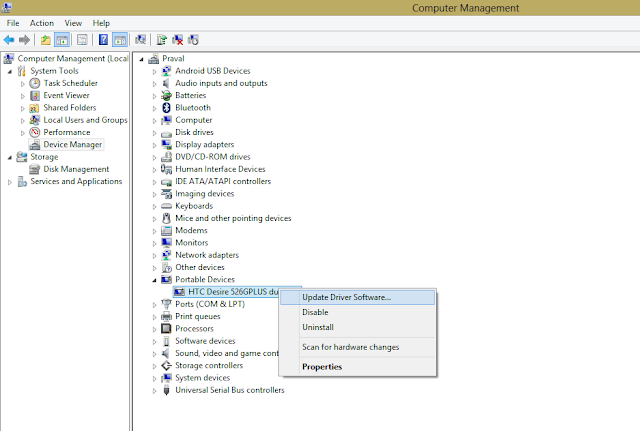The width and height of the screenshot is (640, 431).
Task: Click the Android USB Devices icon
Action: point(166,71)
